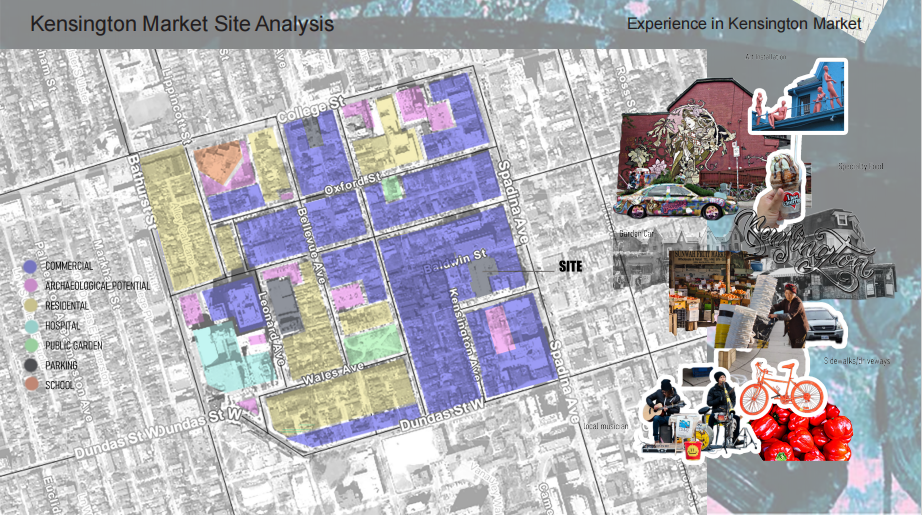
Task: Click the SITE label on the map
Action: tap(570, 267)
